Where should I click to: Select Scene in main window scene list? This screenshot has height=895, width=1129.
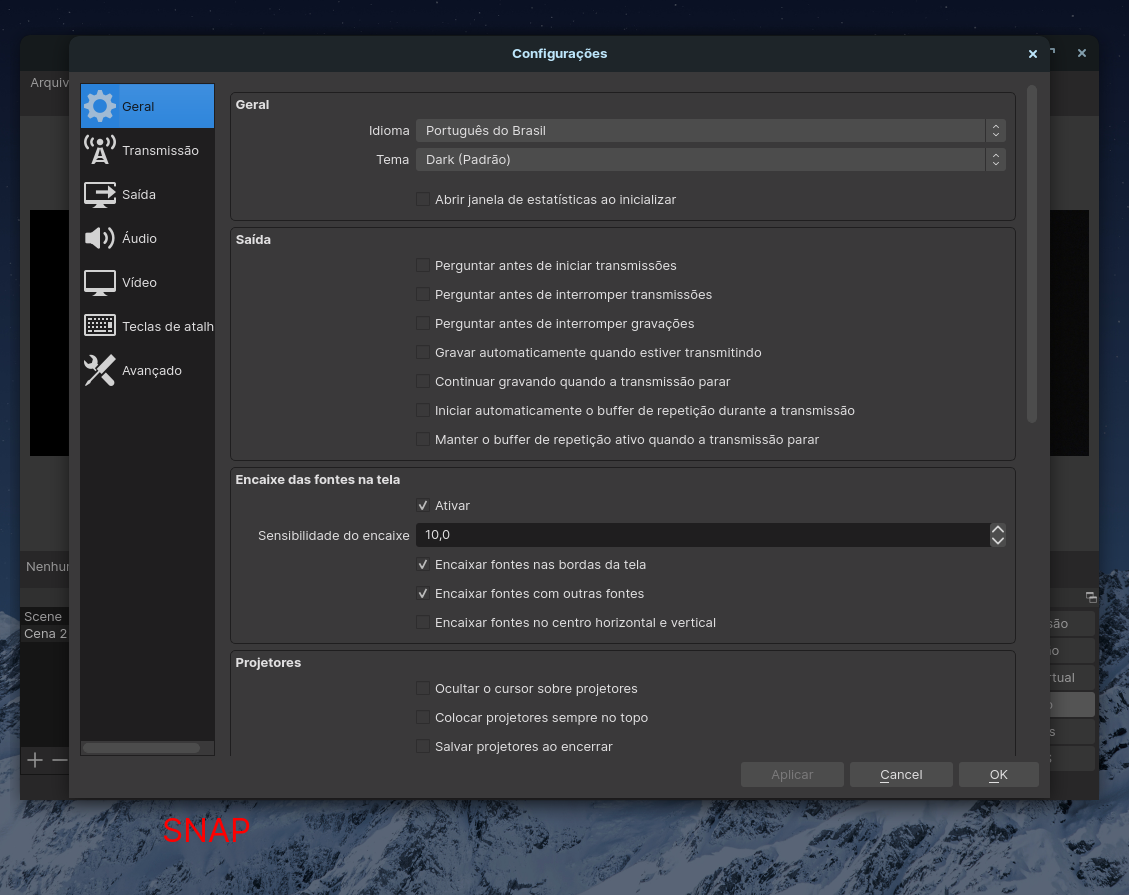pos(42,616)
